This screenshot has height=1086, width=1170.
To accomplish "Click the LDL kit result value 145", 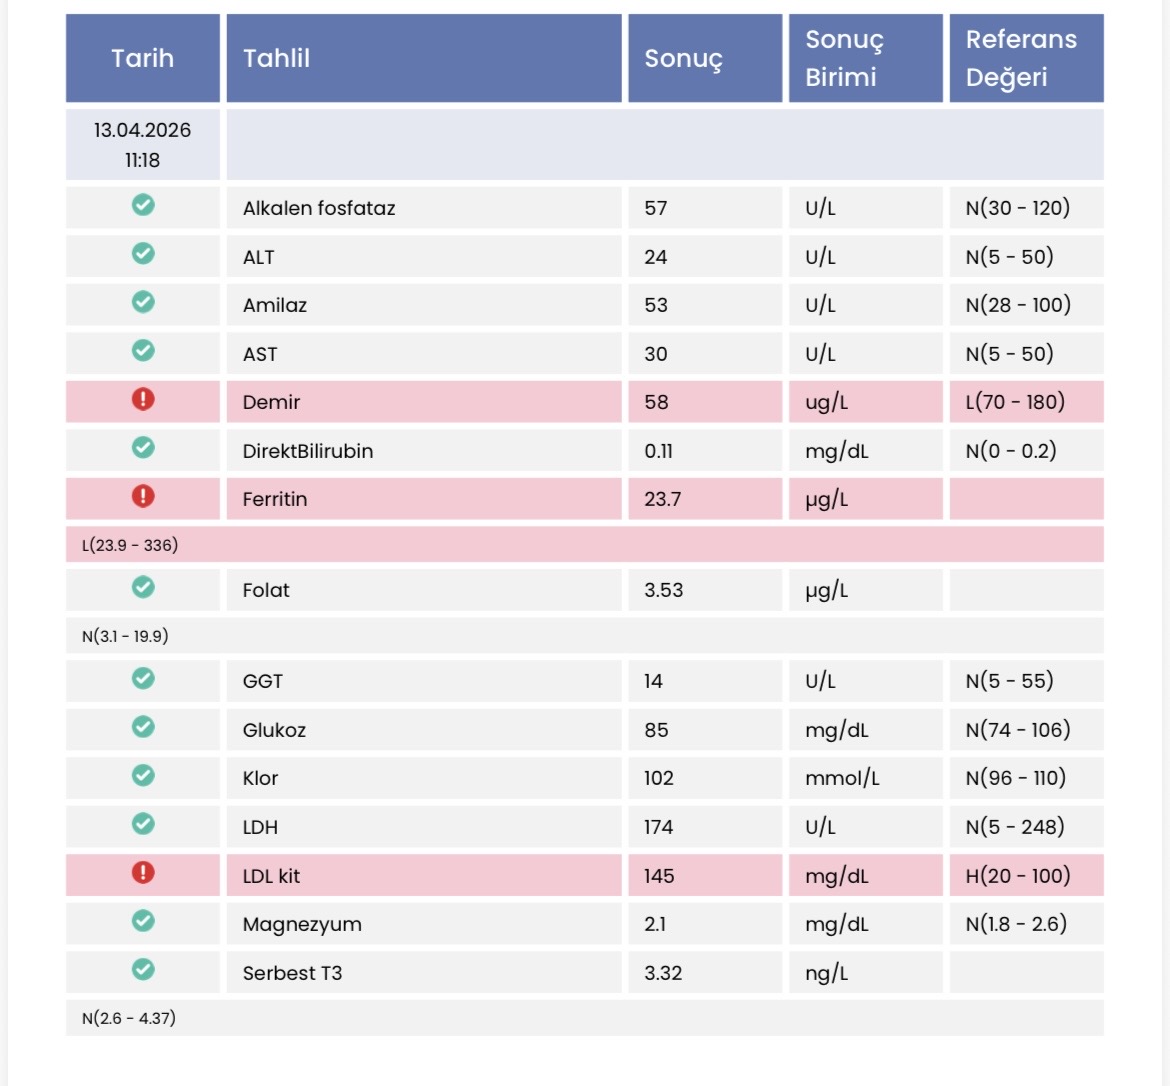I will 659,876.
